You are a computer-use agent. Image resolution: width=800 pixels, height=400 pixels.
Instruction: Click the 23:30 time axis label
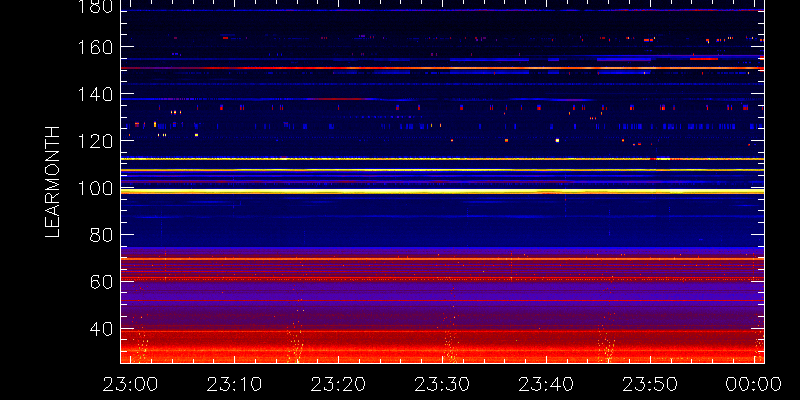[x=442, y=384]
